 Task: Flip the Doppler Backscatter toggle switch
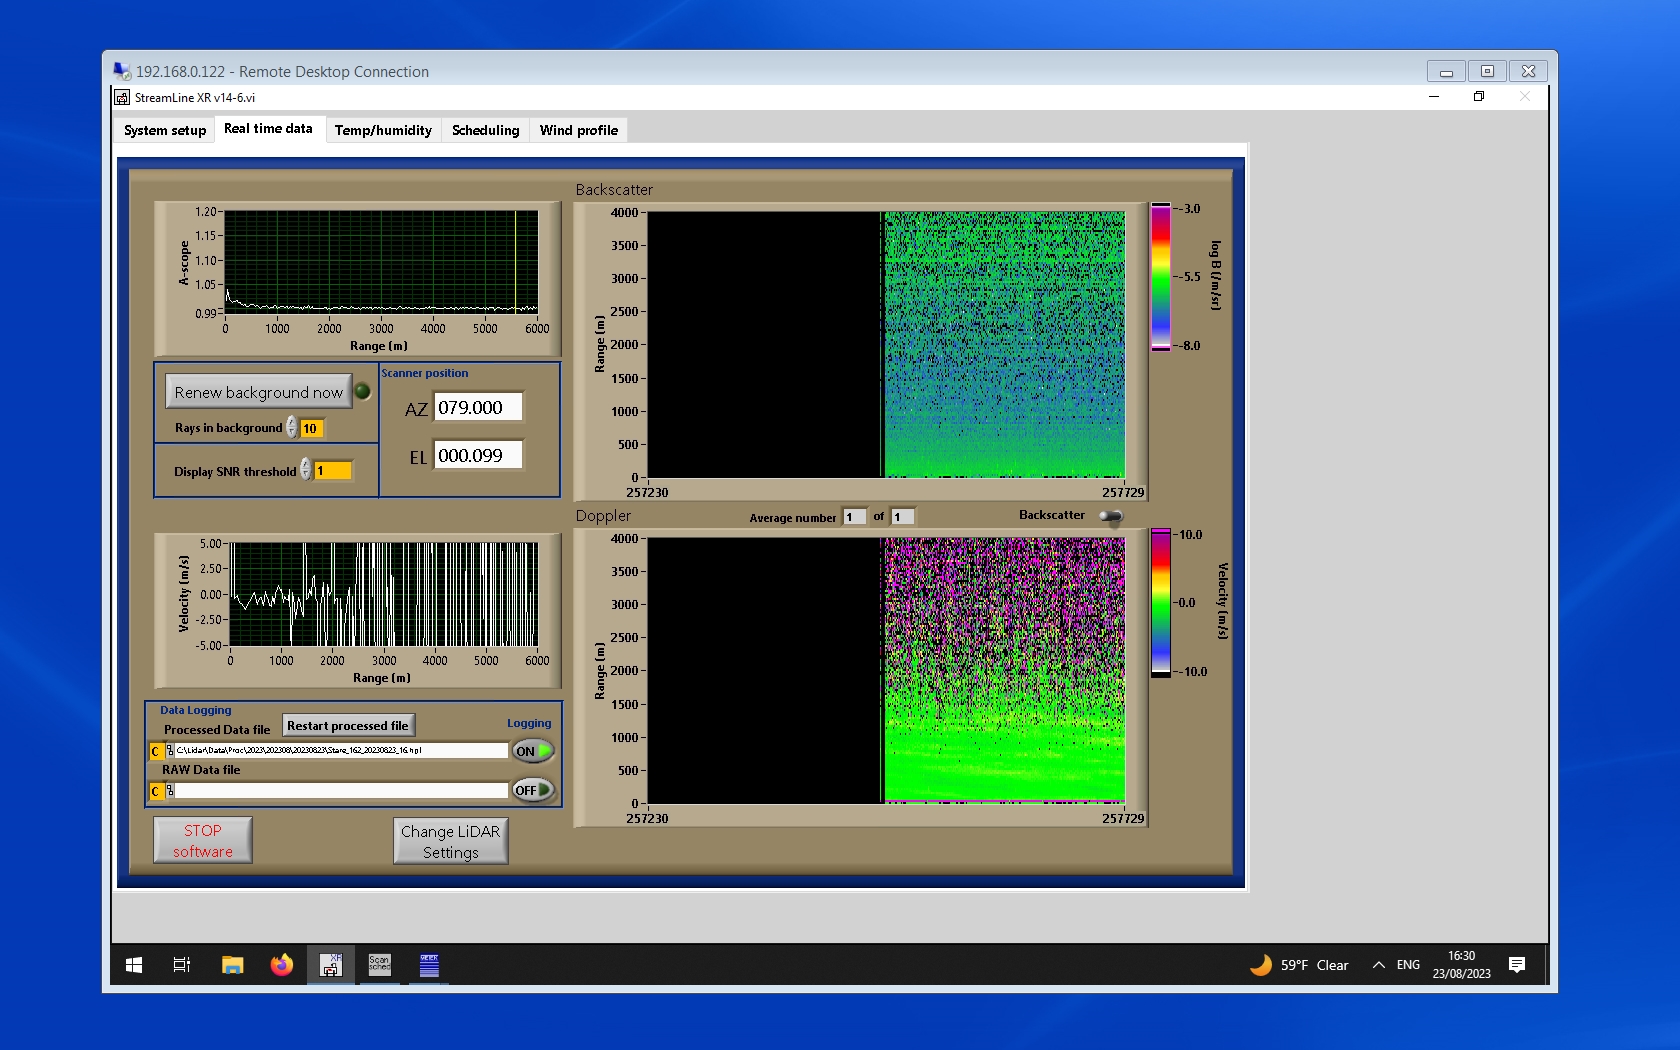point(1110,516)
